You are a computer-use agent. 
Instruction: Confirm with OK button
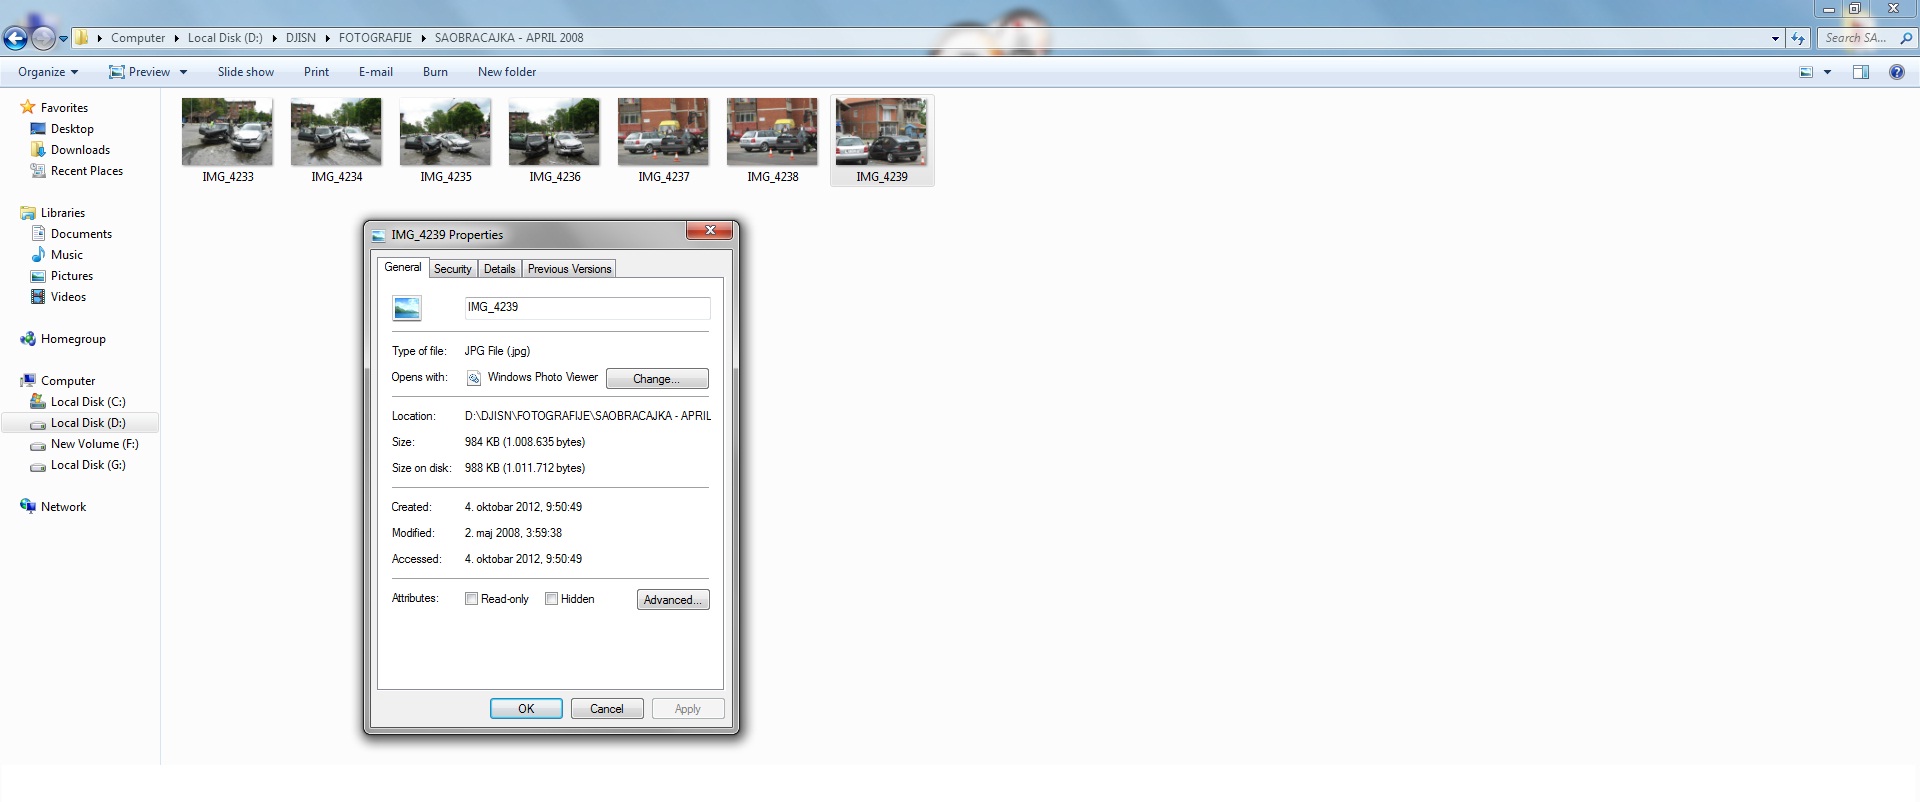tap(526, 709)
